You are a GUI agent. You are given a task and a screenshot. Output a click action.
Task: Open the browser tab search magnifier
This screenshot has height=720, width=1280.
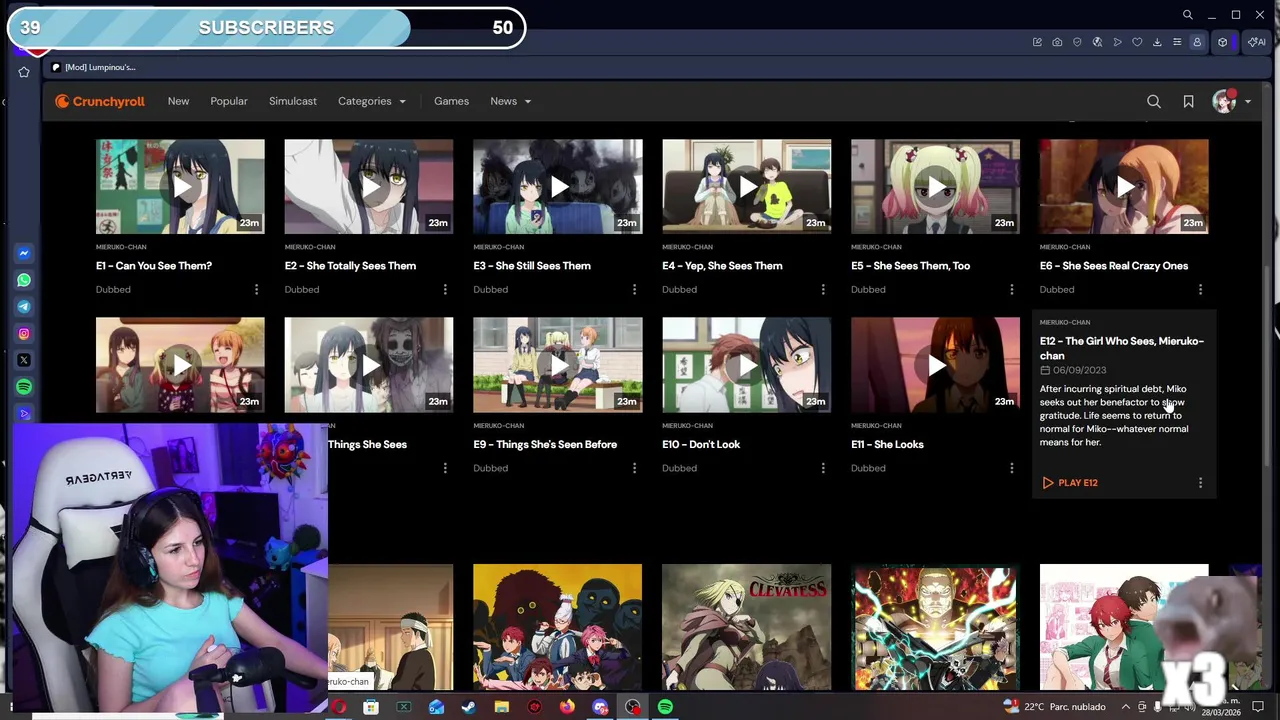[1187, 15]
